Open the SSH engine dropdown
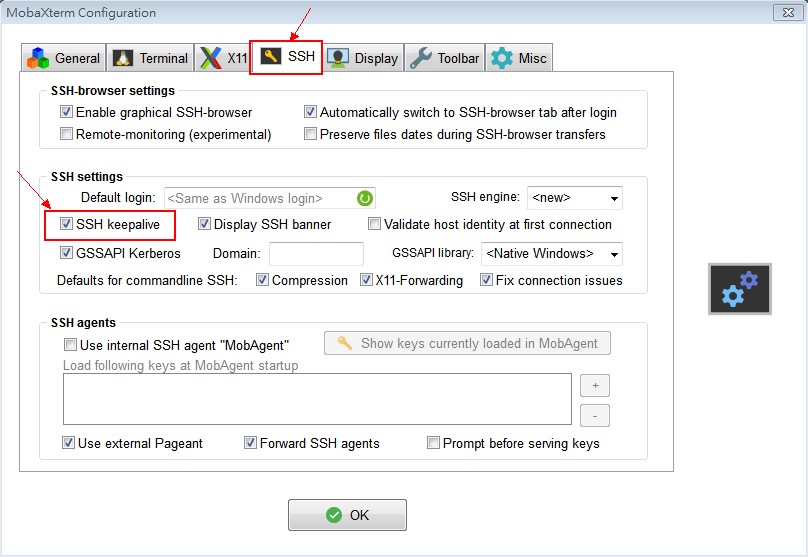Image resolution: width=808 pixels, height=557 pixels. pyautogui.click(x=575, y=198)
